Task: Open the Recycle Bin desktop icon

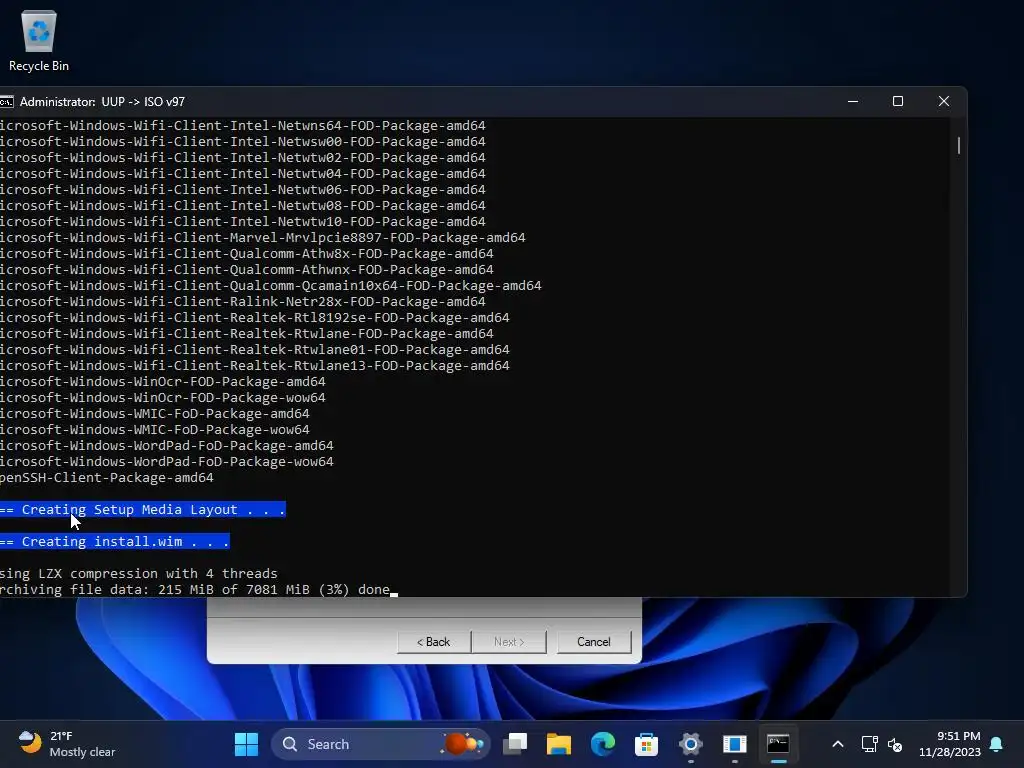Action: click(39, 41)
